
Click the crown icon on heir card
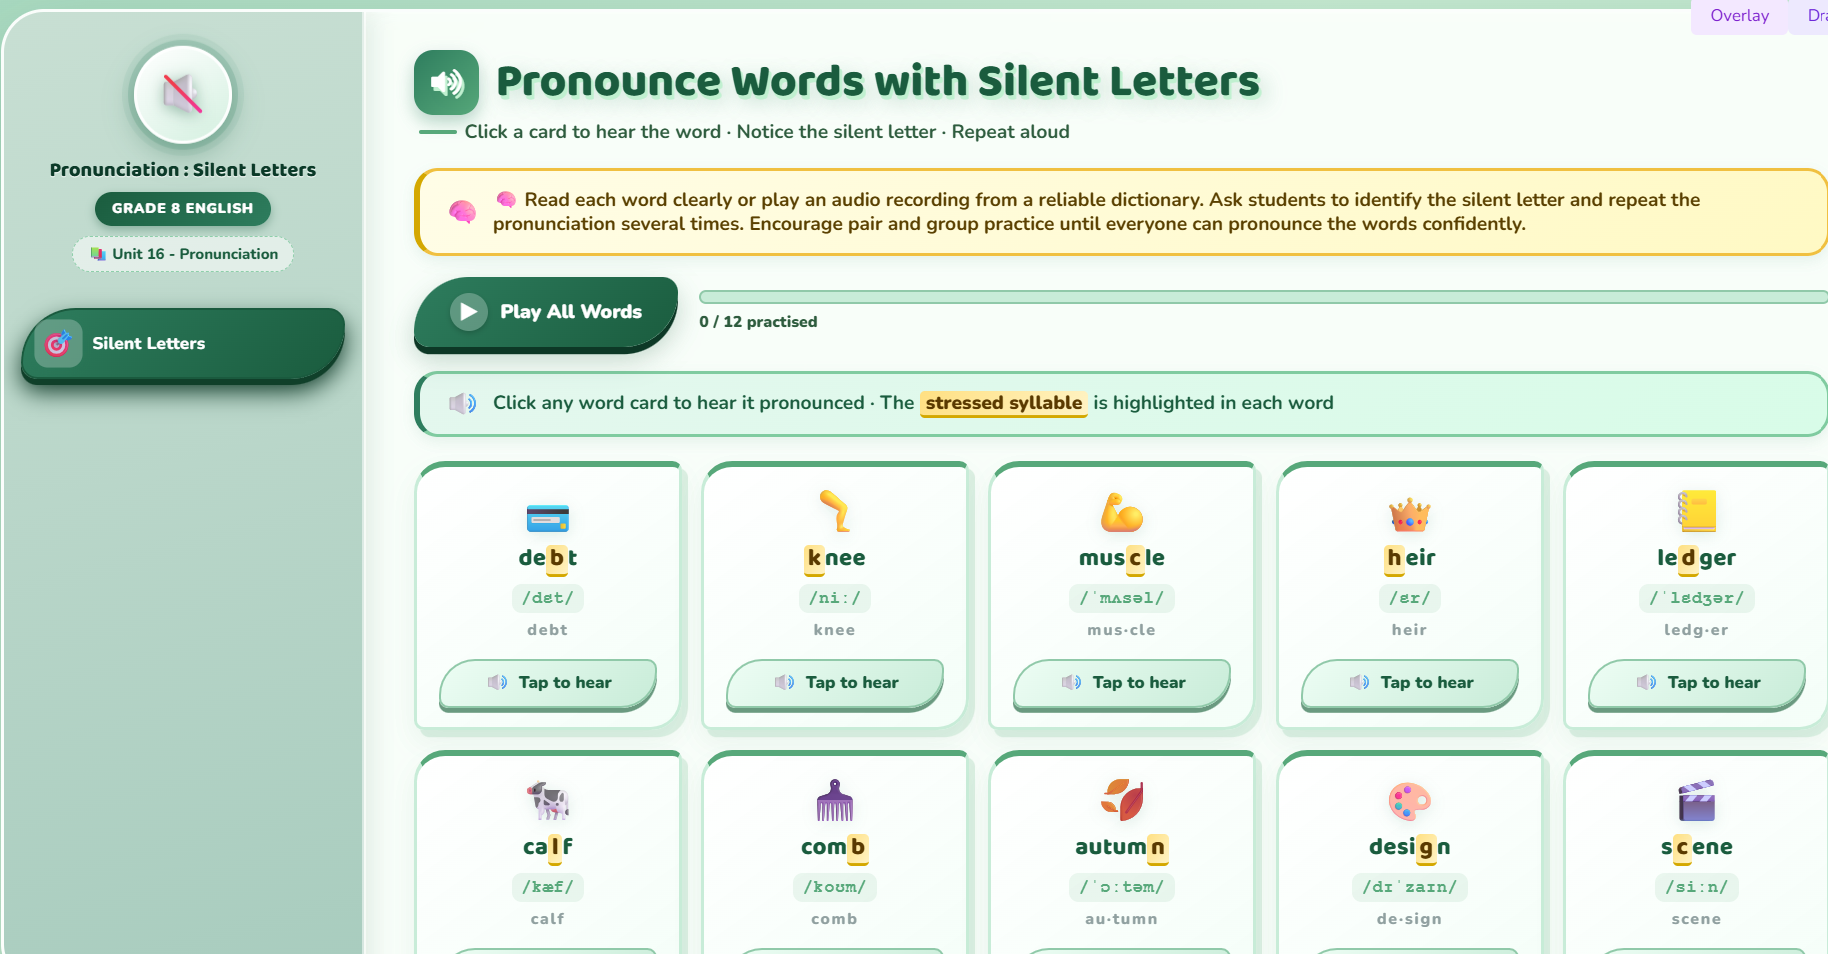(x=1409, y=514)
